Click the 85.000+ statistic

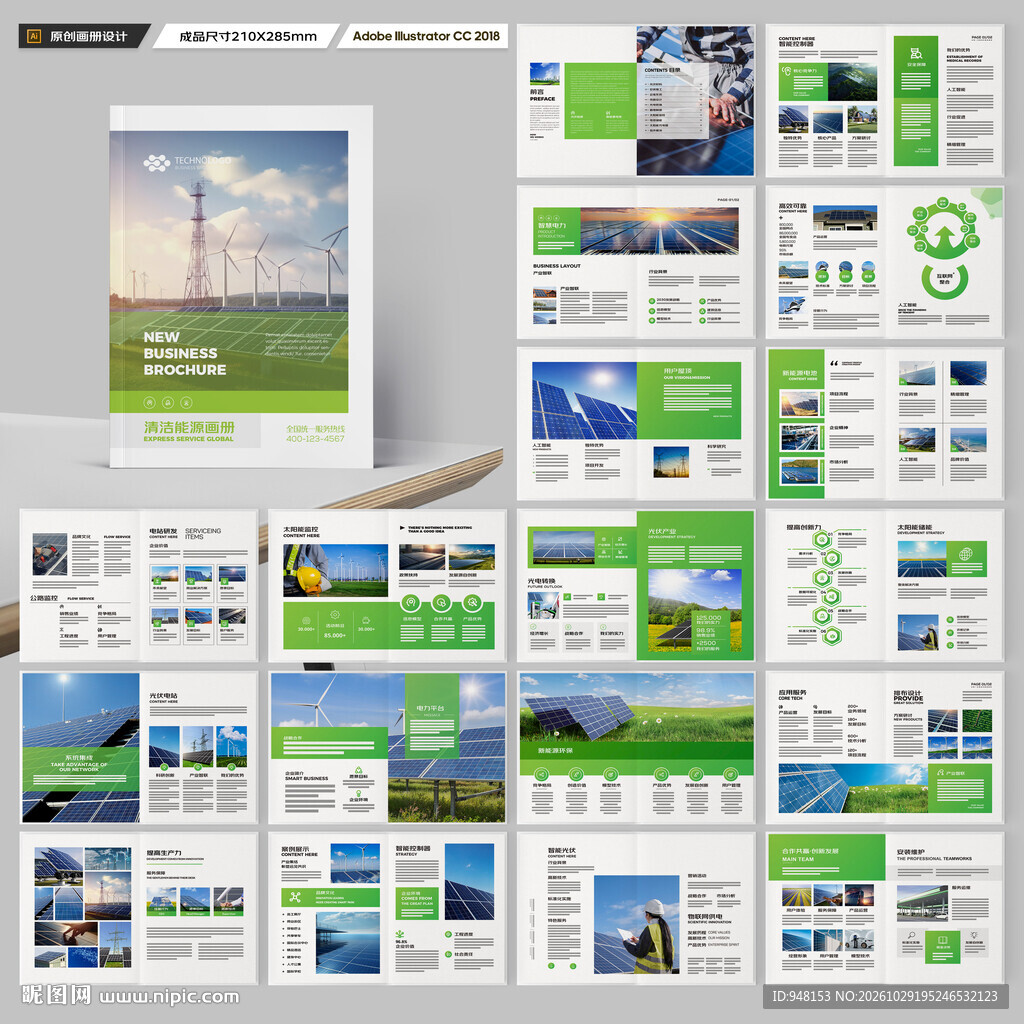pos(334,635)
